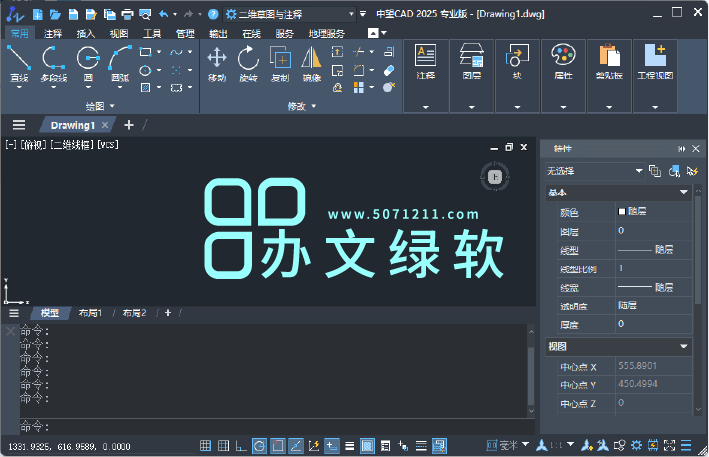Viewport: 709px width, 457px height.
Task: Toggle object snap in status bar
Action: [278, 446]
